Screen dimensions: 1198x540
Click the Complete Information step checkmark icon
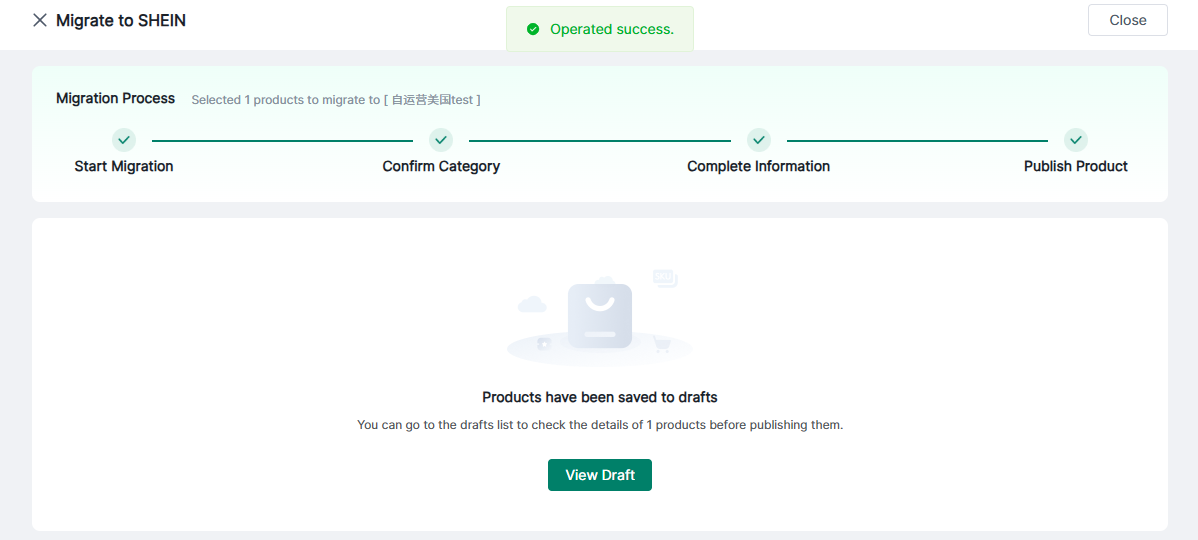[x=759, y=140]
